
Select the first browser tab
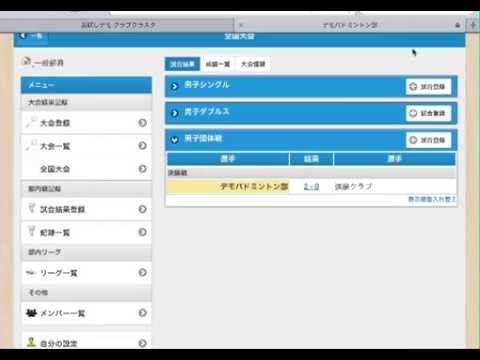point(117,25)
